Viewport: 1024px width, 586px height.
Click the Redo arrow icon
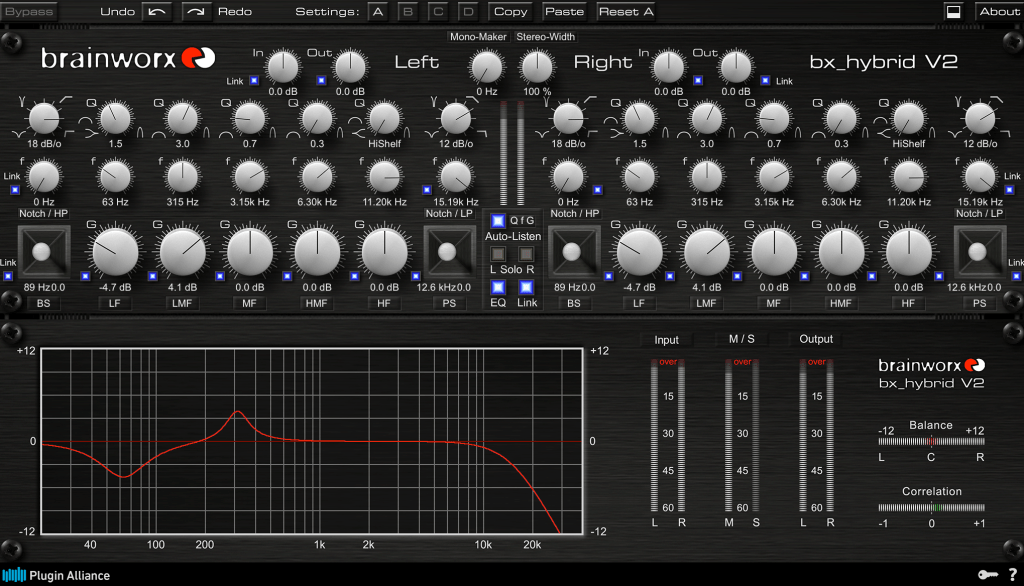[x=198, y=12]
